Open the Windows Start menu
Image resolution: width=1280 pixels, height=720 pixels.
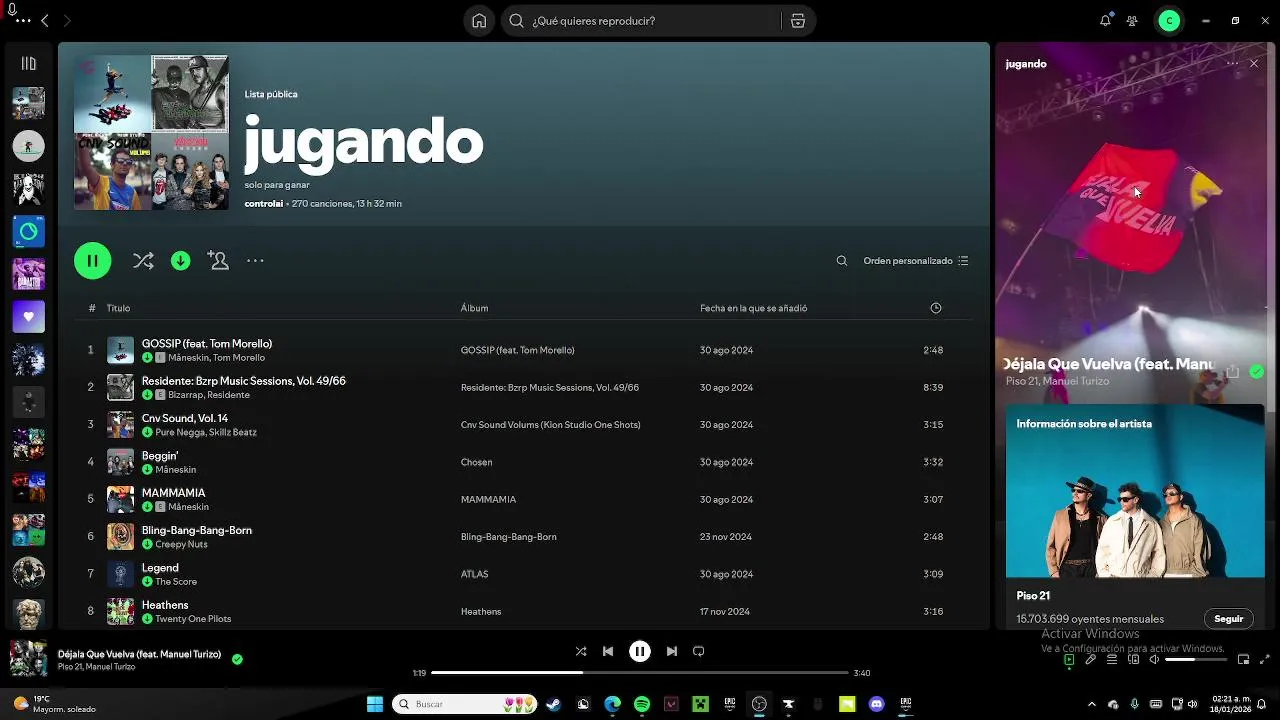click(375, 704)
